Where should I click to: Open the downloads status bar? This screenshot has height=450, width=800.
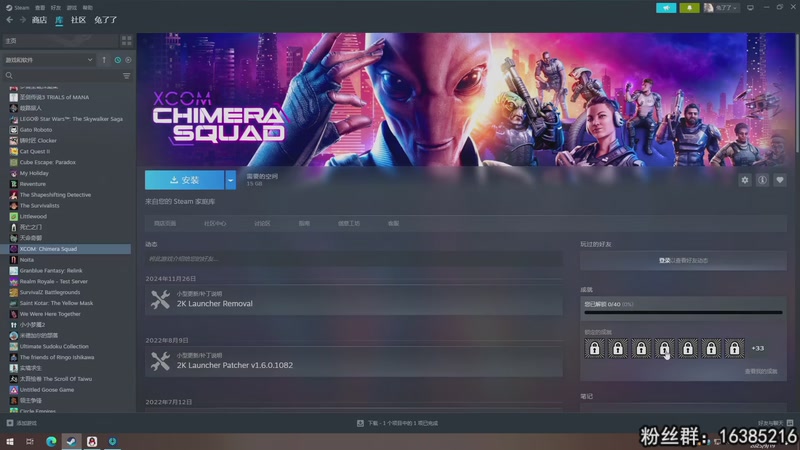(397, 423)
